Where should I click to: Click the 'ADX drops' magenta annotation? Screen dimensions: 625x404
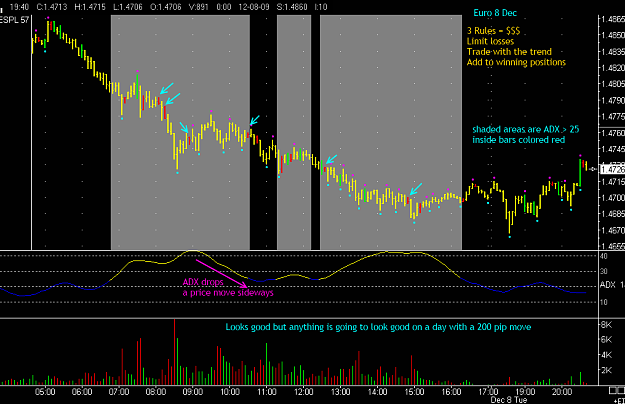[x=203, y=282]
